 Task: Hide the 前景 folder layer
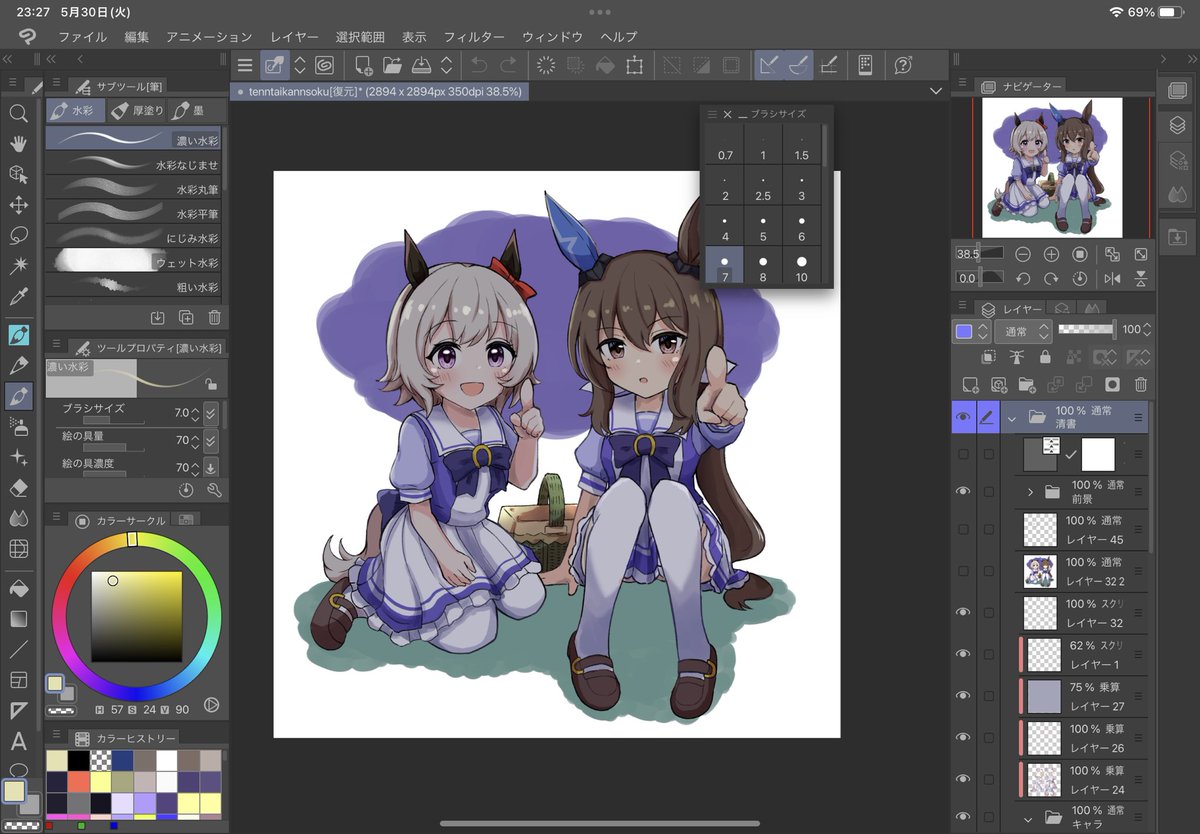pyautogui.click(x=963, y=491)
